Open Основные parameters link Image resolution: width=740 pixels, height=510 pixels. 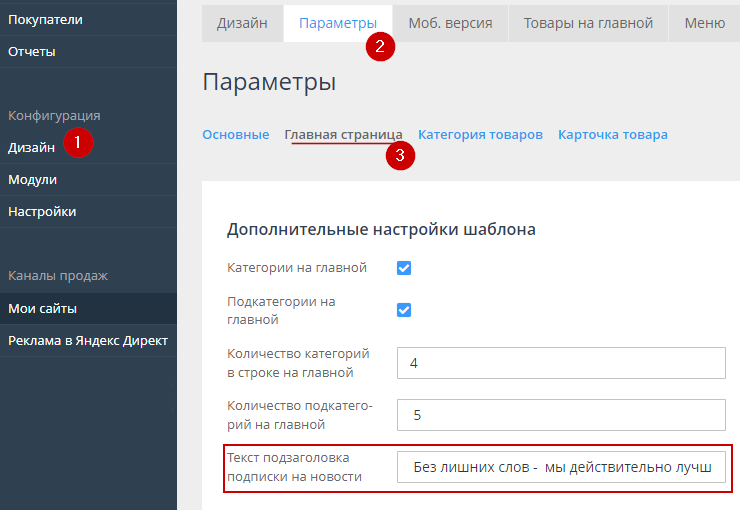tap(235, 134)
